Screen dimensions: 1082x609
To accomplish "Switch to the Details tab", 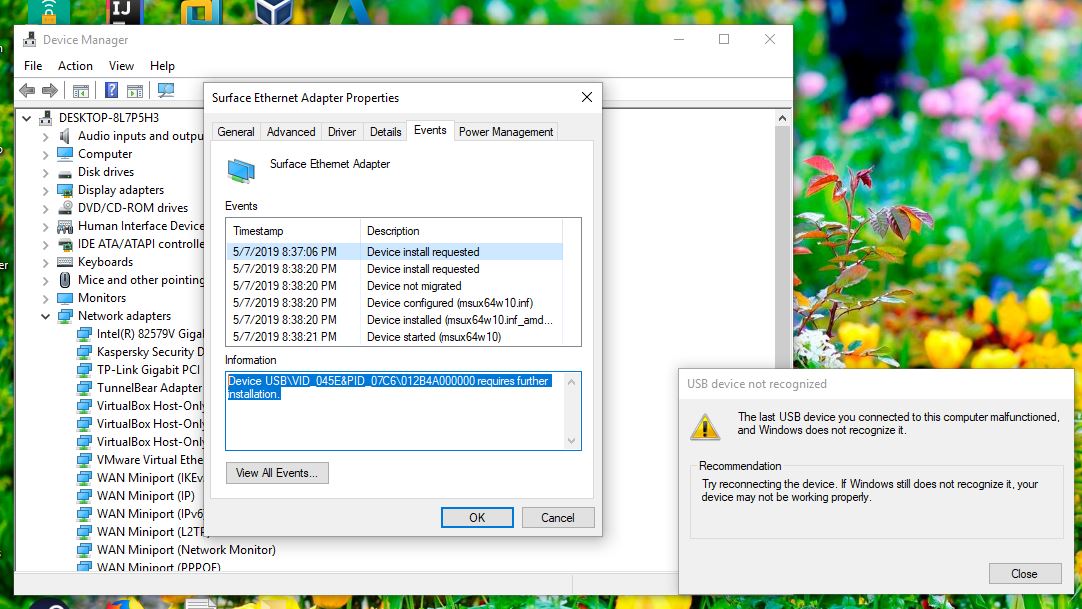I will point(386,132).
